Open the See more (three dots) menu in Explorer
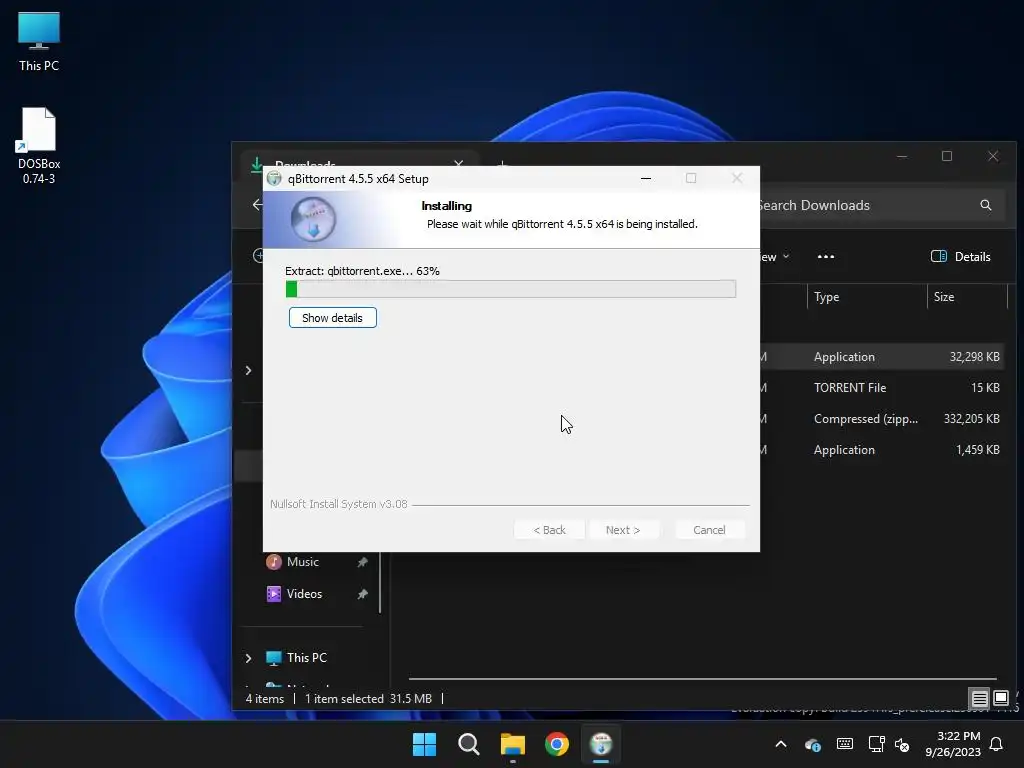 (825, 257)
